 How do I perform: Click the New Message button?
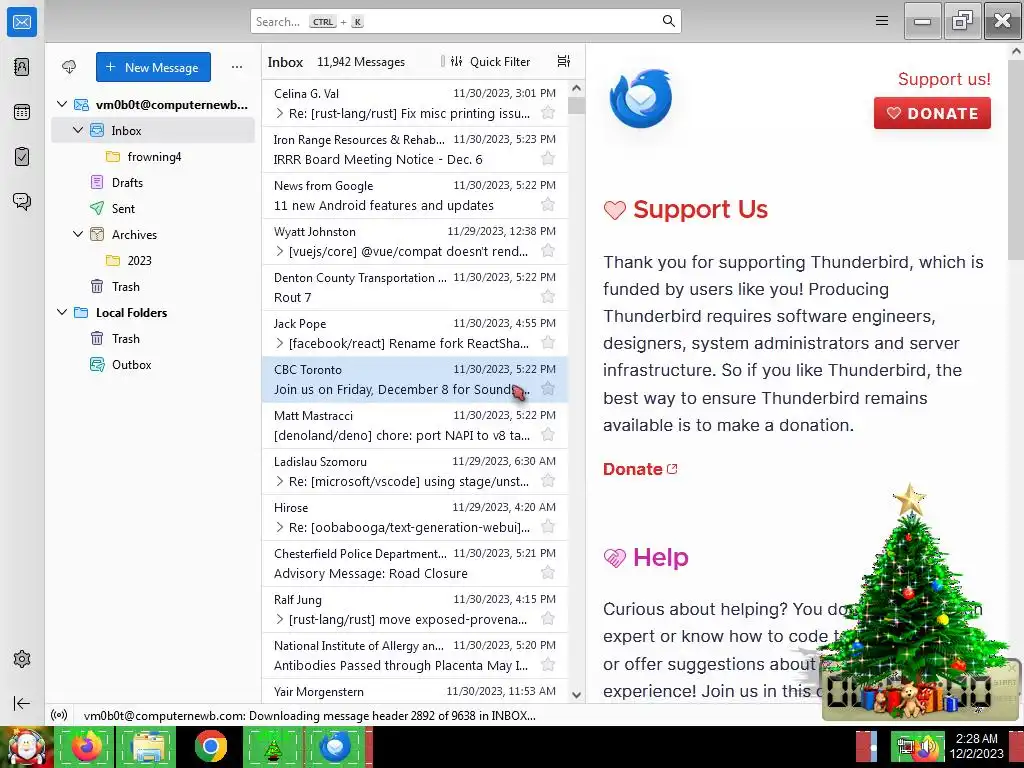[153, 67]
